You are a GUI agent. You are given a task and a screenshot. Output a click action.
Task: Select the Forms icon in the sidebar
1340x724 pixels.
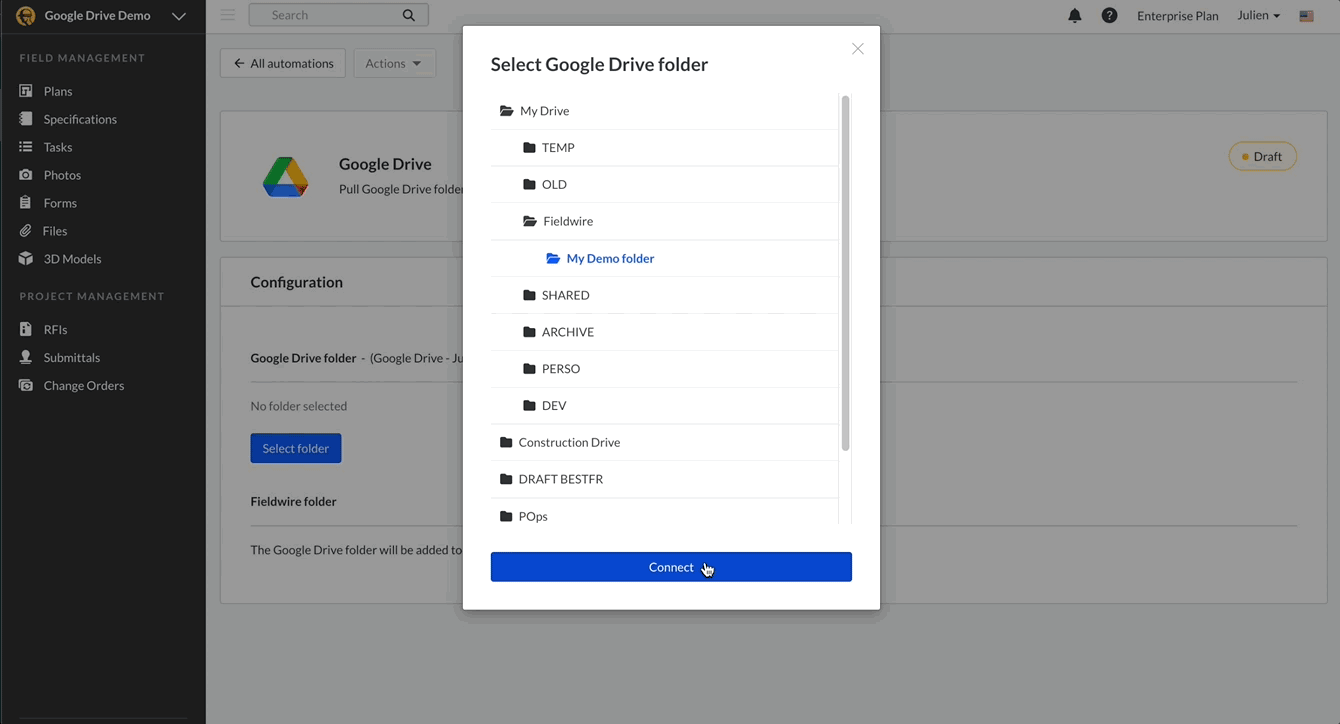[23, 202]
